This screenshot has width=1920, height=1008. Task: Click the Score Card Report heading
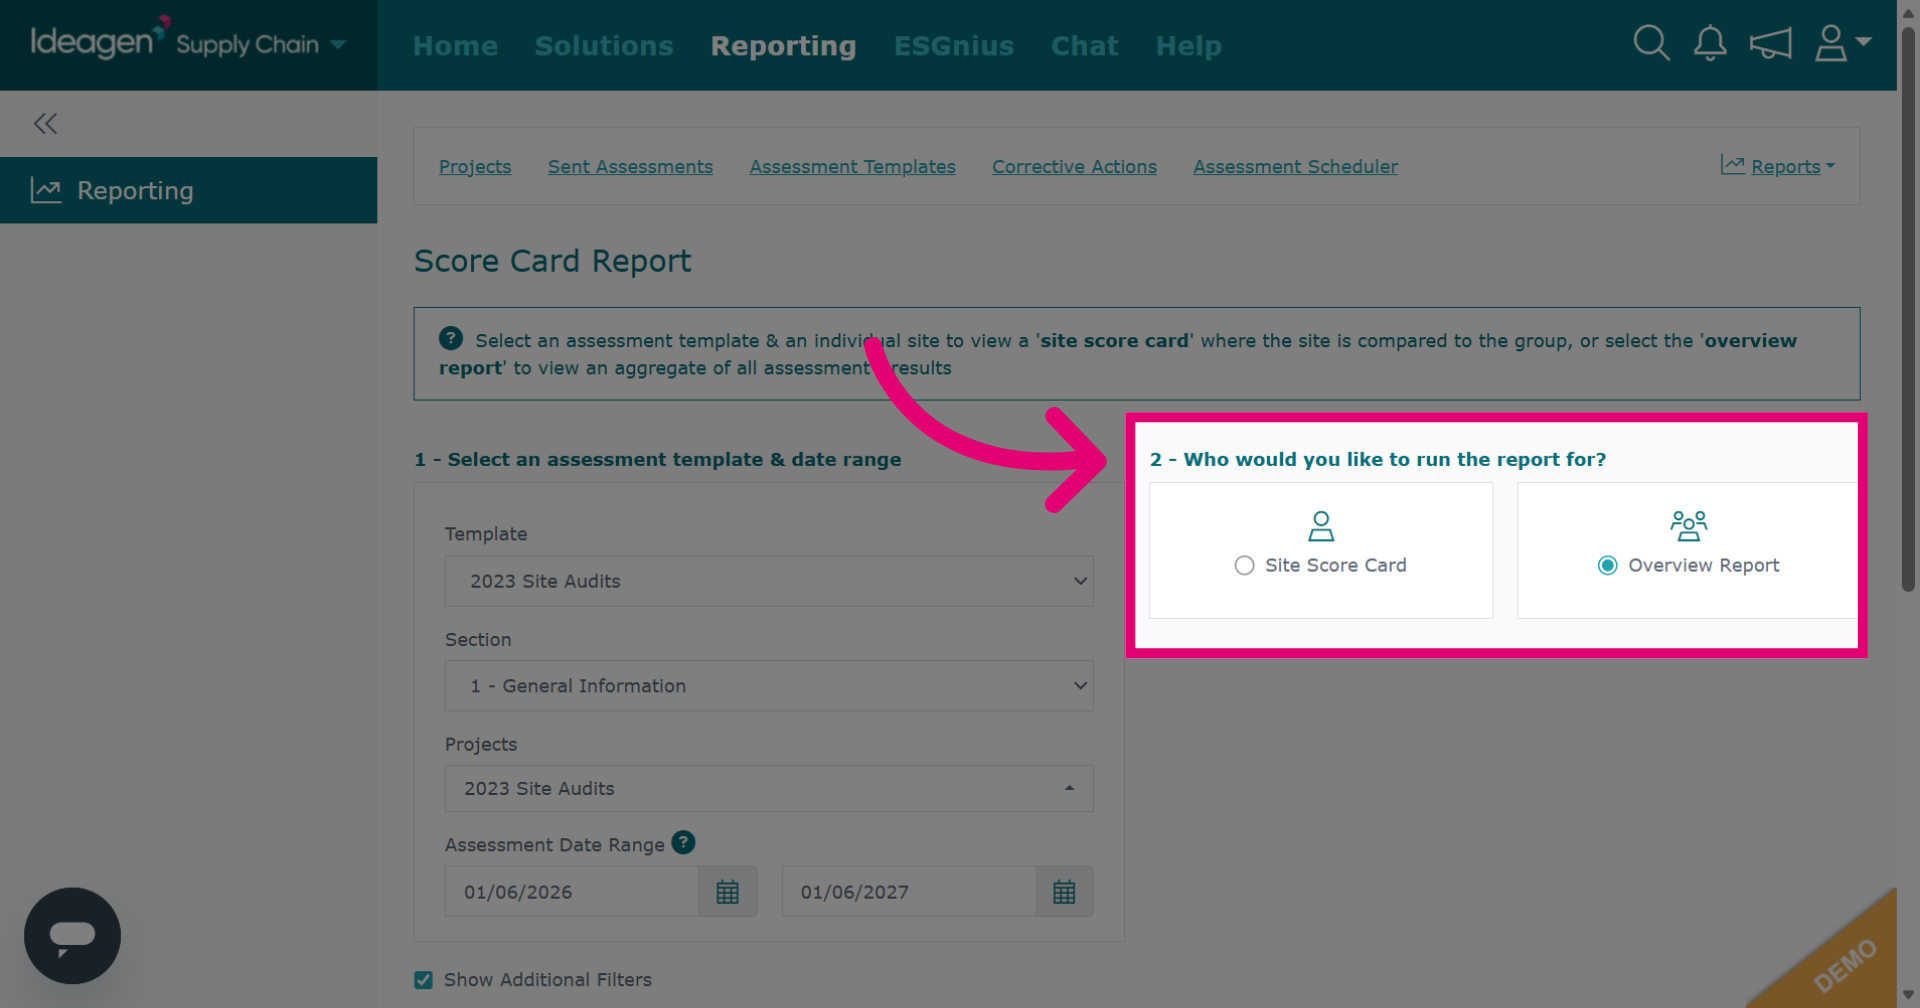coord(552,261)
